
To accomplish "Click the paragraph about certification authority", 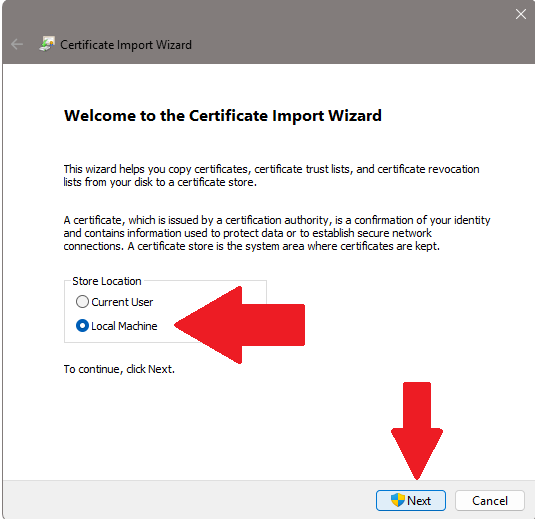I will point(277,233).
